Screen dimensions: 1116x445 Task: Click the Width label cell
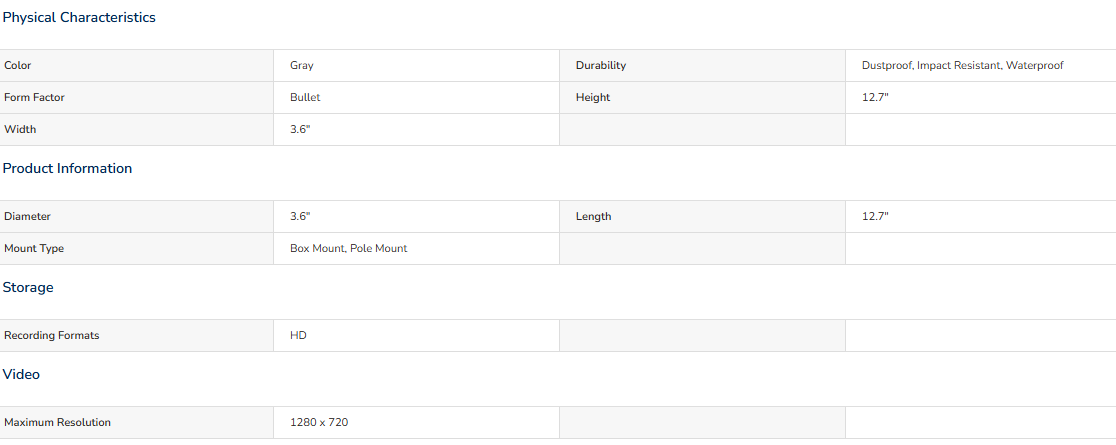[137, 130]
